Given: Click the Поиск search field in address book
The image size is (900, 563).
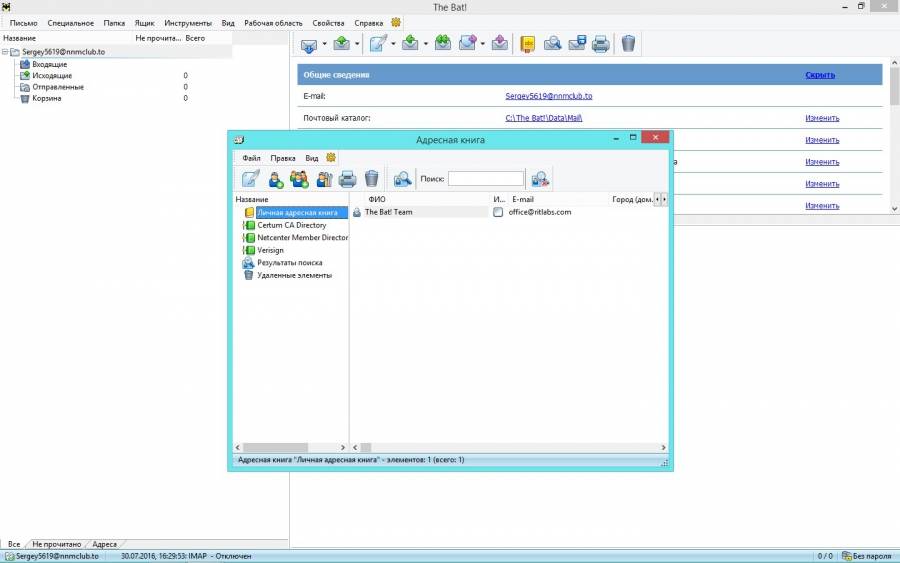Looking at the screenshot, I should tap(485, 179).
